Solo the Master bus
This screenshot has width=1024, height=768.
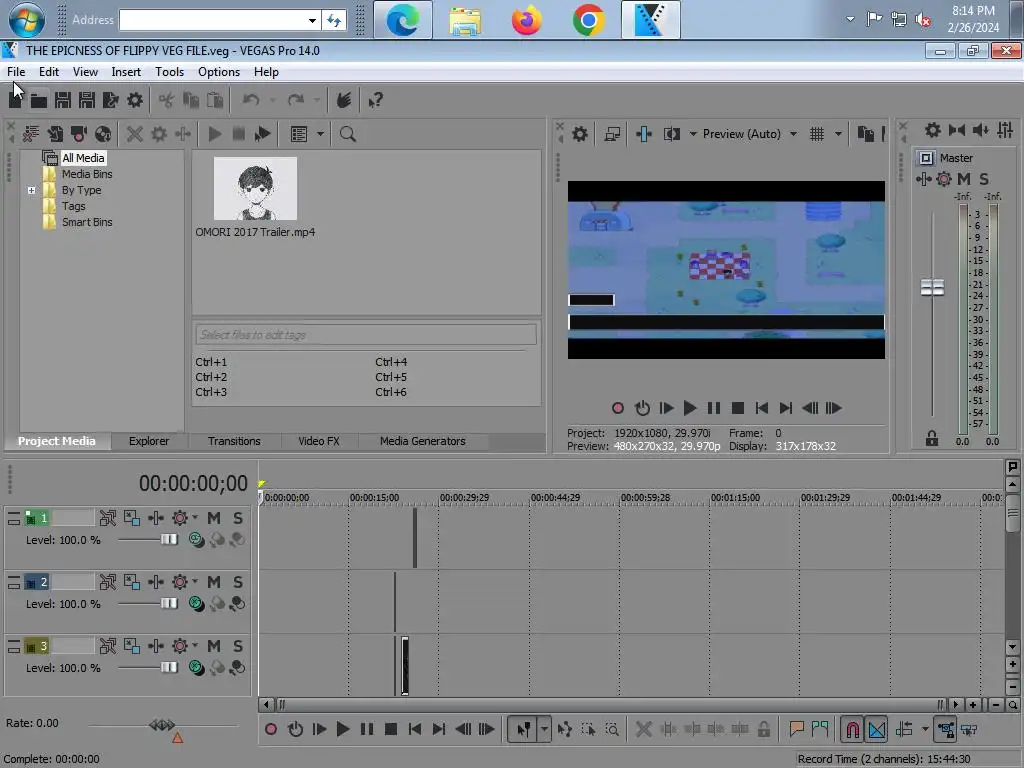[x=984, y=179]
